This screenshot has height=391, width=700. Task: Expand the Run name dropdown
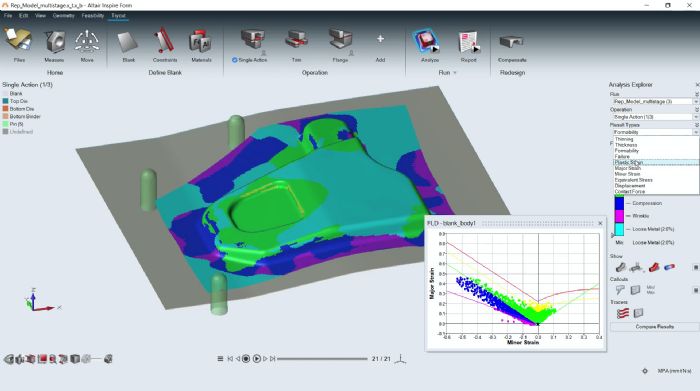tap(654, 101)
